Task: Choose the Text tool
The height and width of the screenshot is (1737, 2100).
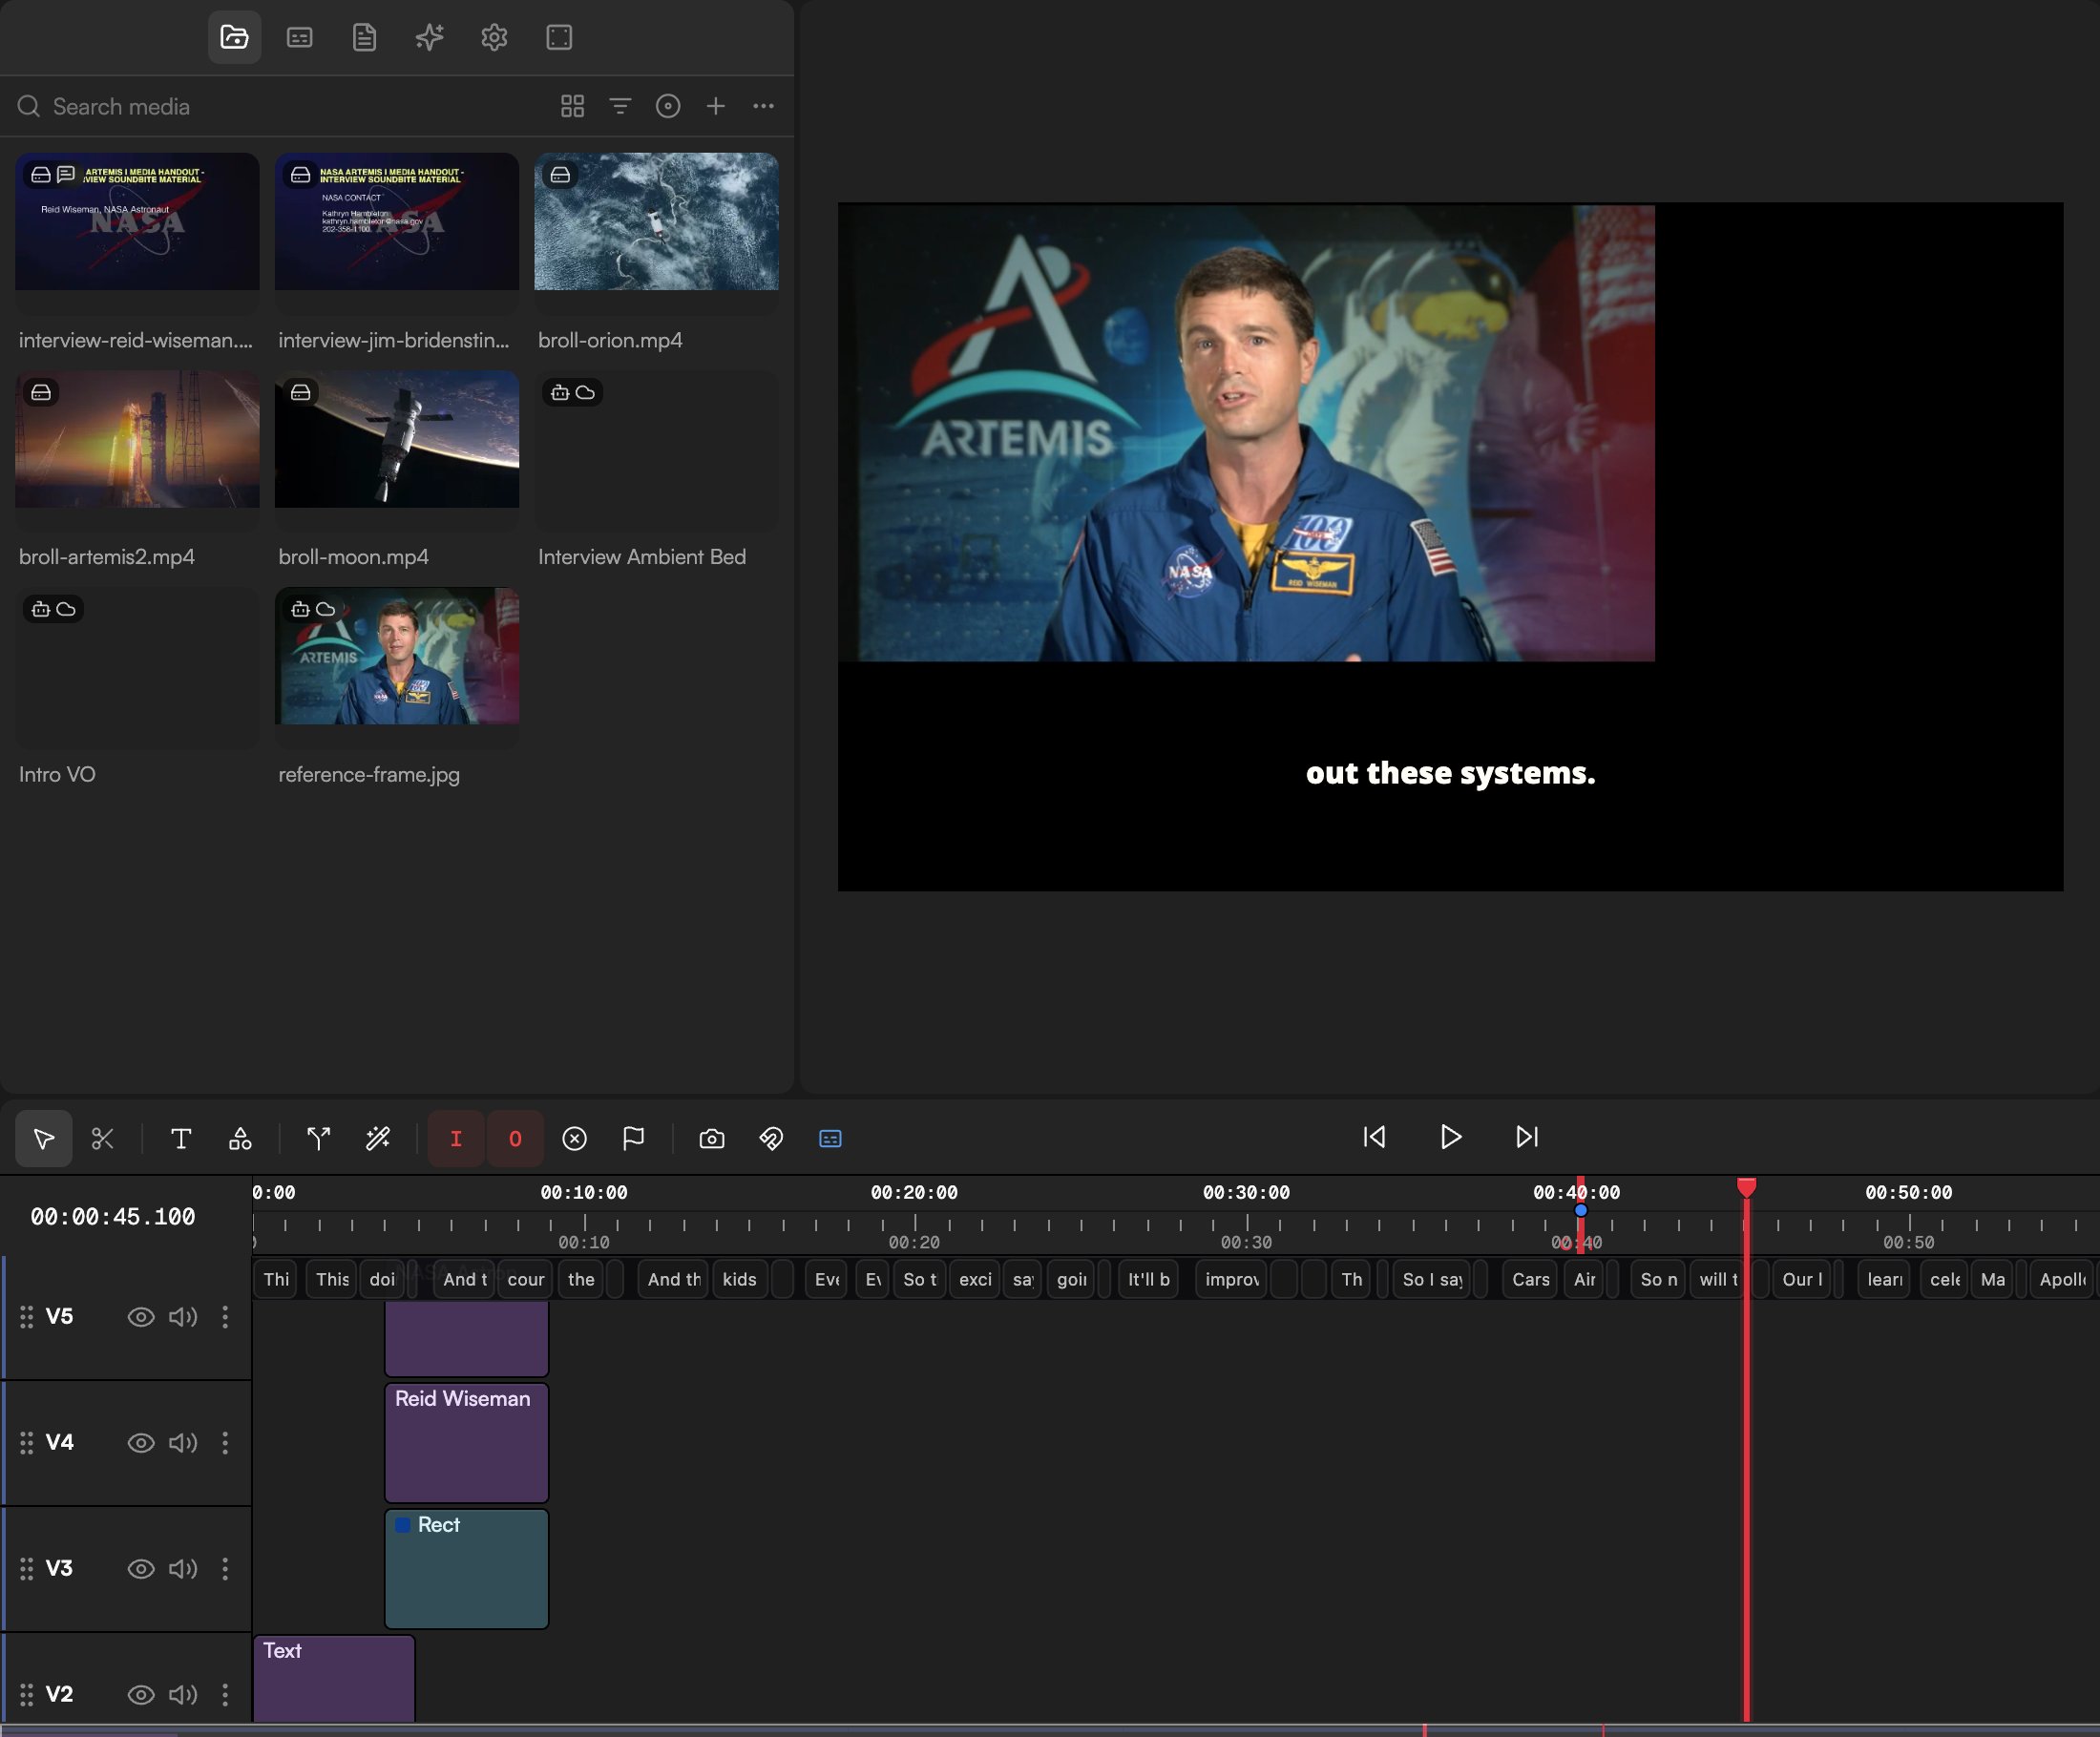Action: 181,1138
